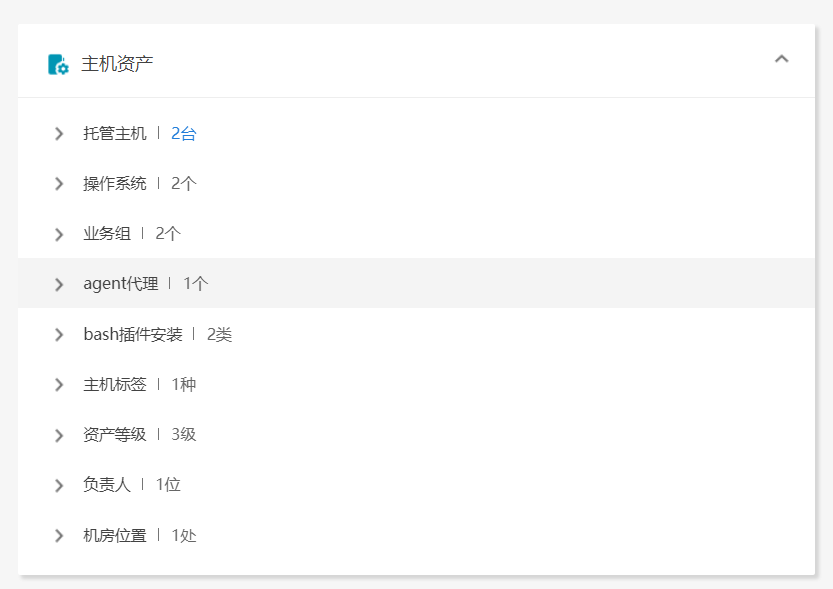Expand the 操作系统 row chevron
833x589 pixels.
tap(59, 184)
